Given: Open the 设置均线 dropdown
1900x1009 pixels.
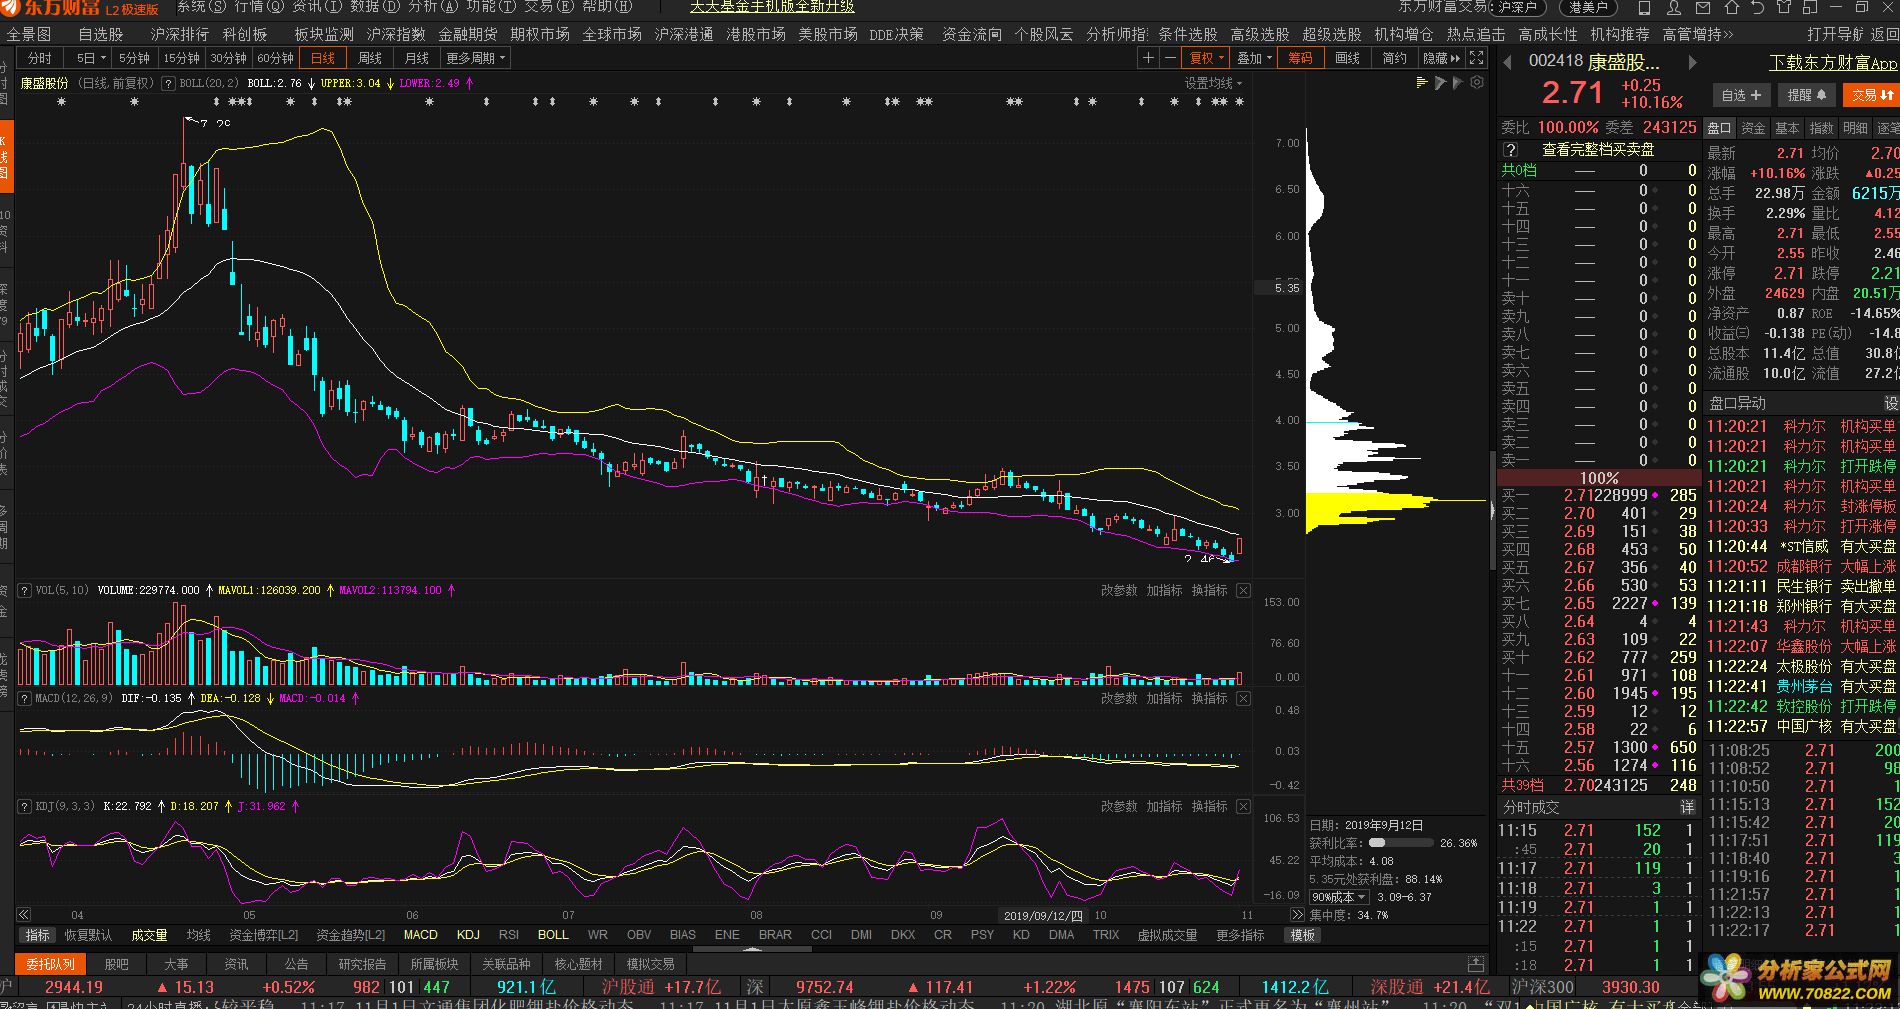Looking at the screenshot, I should click(x=1214, y=83).
